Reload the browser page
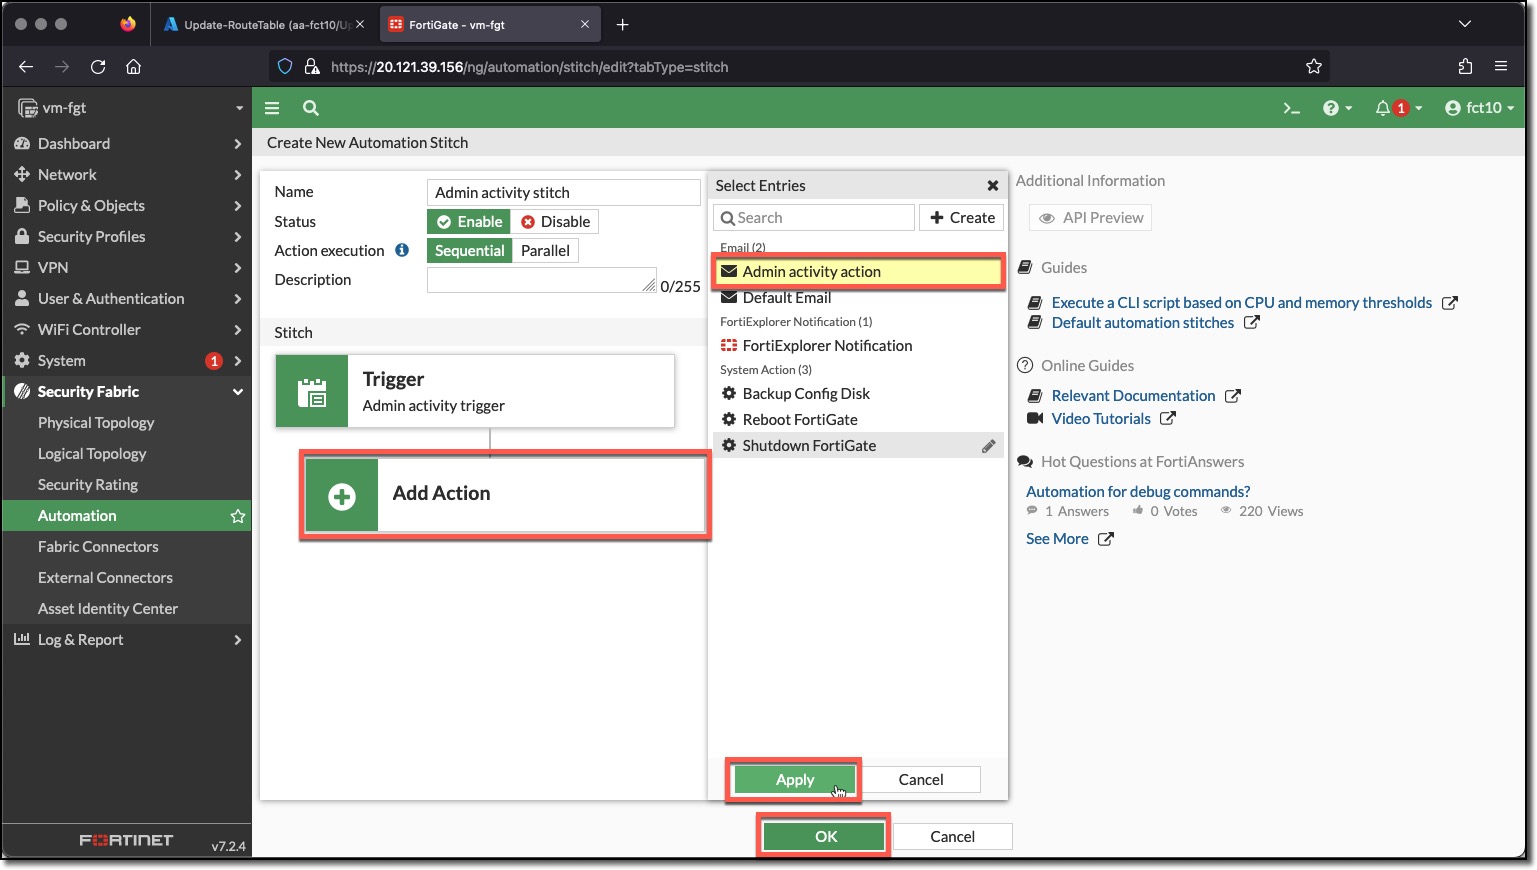The height and width of the screenshot is (870, 1537). [98, 67]
